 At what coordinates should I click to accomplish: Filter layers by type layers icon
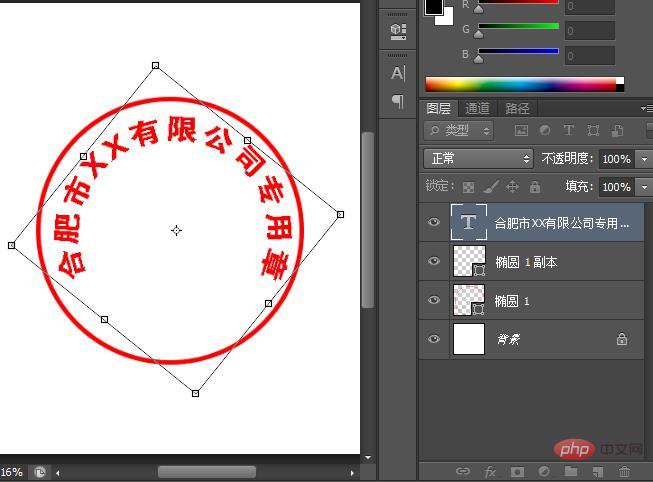click(569, 131)
